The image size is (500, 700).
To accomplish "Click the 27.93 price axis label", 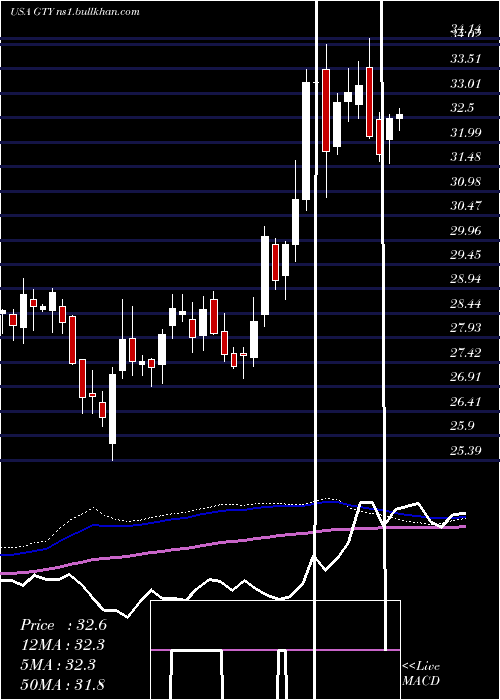I will (x=465, y=328).
